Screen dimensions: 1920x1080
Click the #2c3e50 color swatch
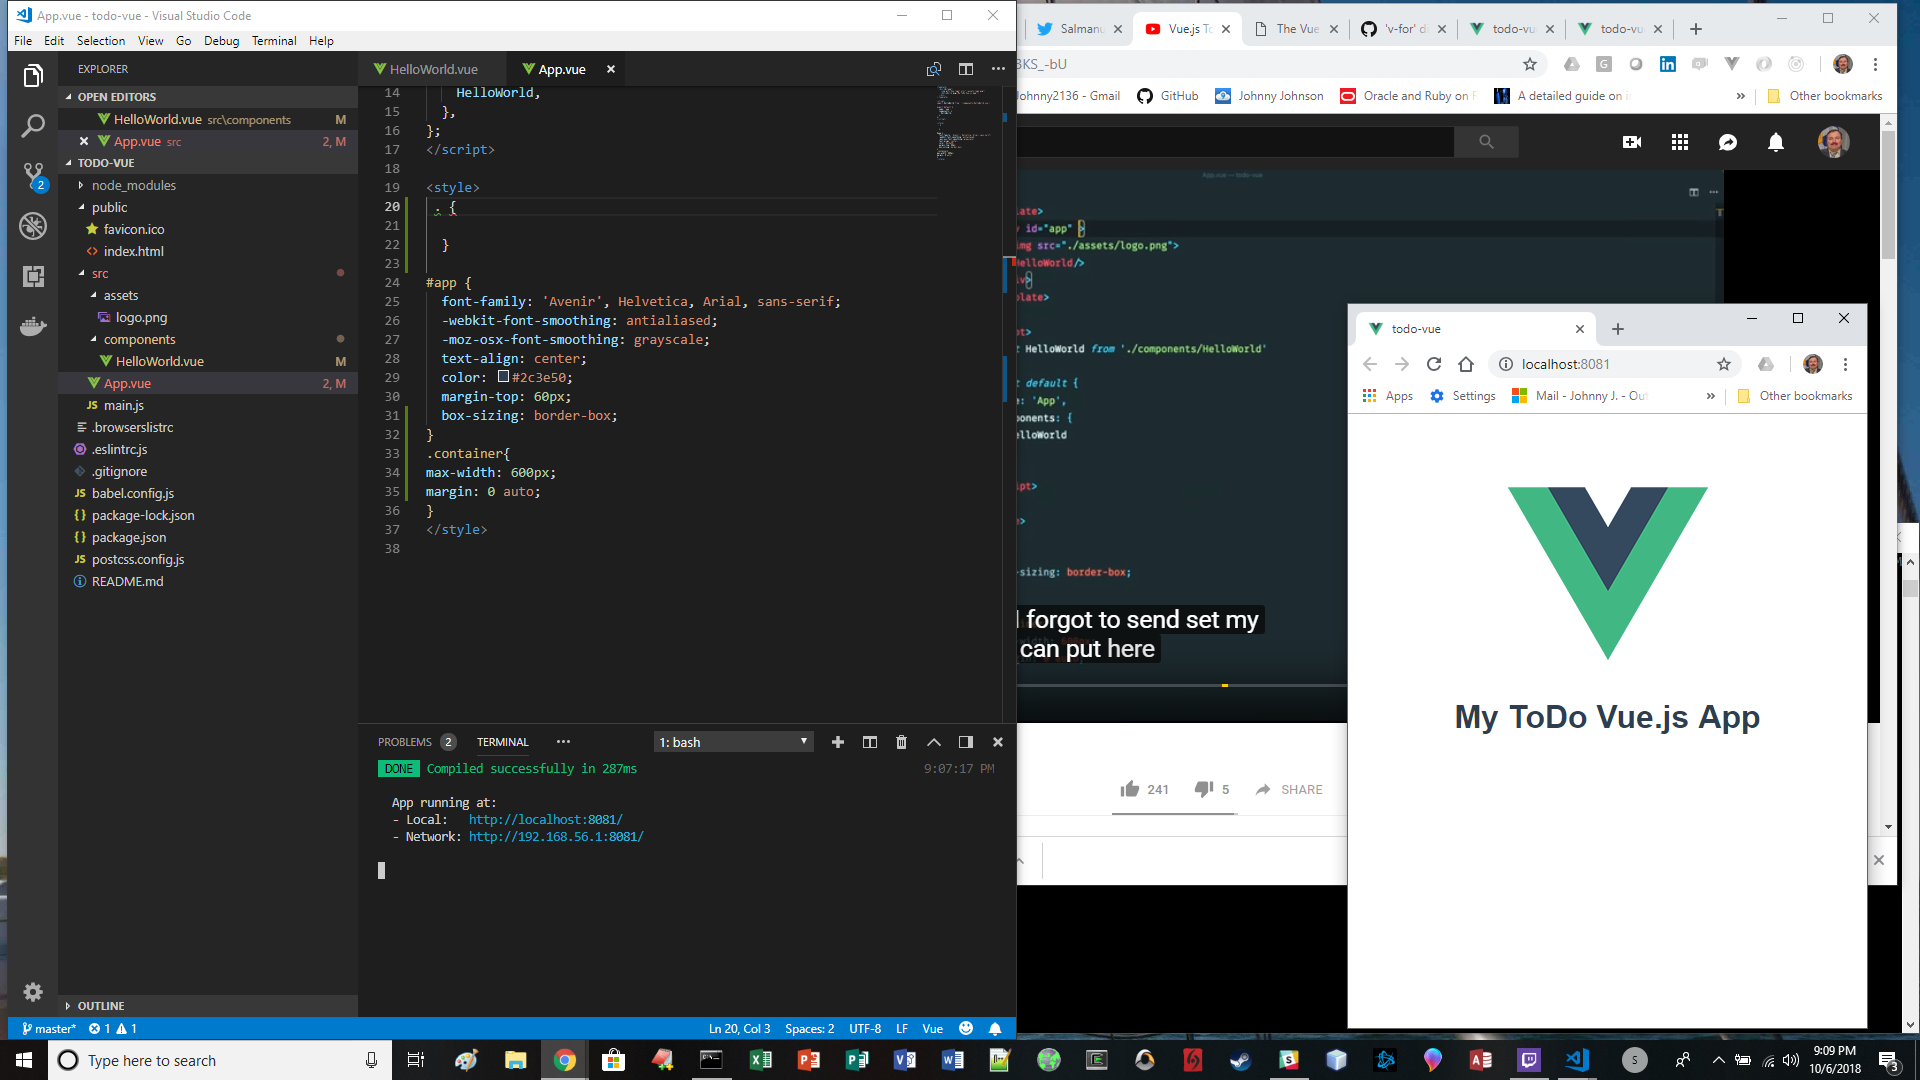pyautogui.click(x=503, y=377)
